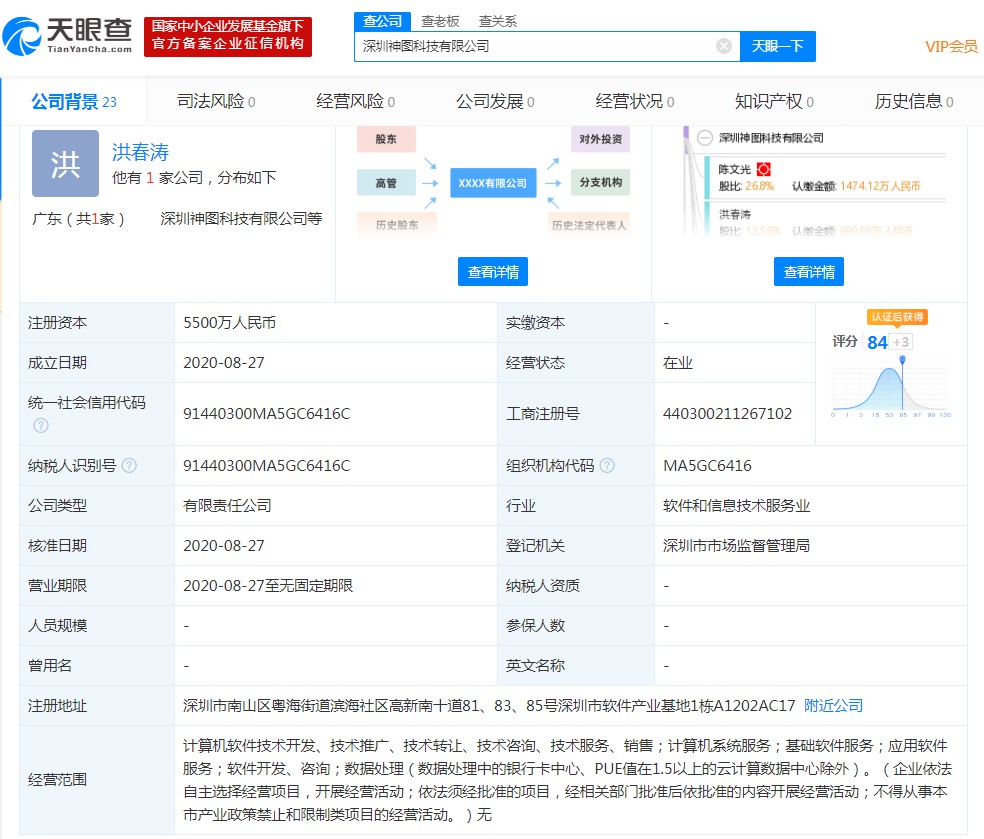This screenshot has height=839, width=984.
Task: Click the 分支机构 box in the diagram
Action: click(x=600, y=183)
